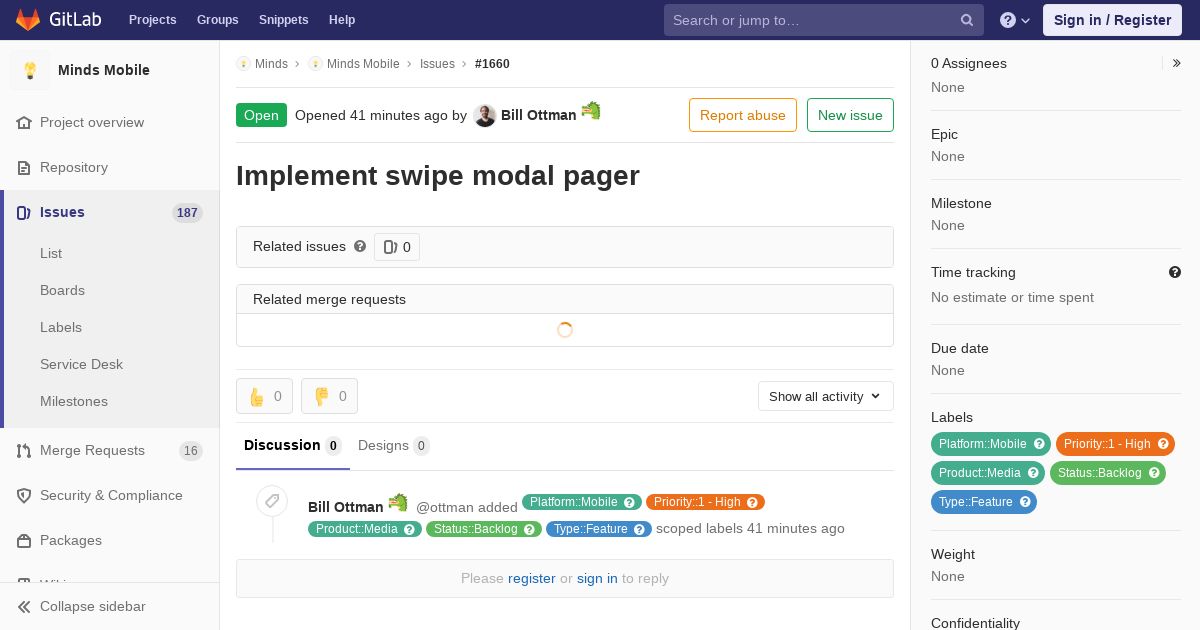1200x630 pixels.
Task: Give a thumbs up reaction
Action: point(265,396)
